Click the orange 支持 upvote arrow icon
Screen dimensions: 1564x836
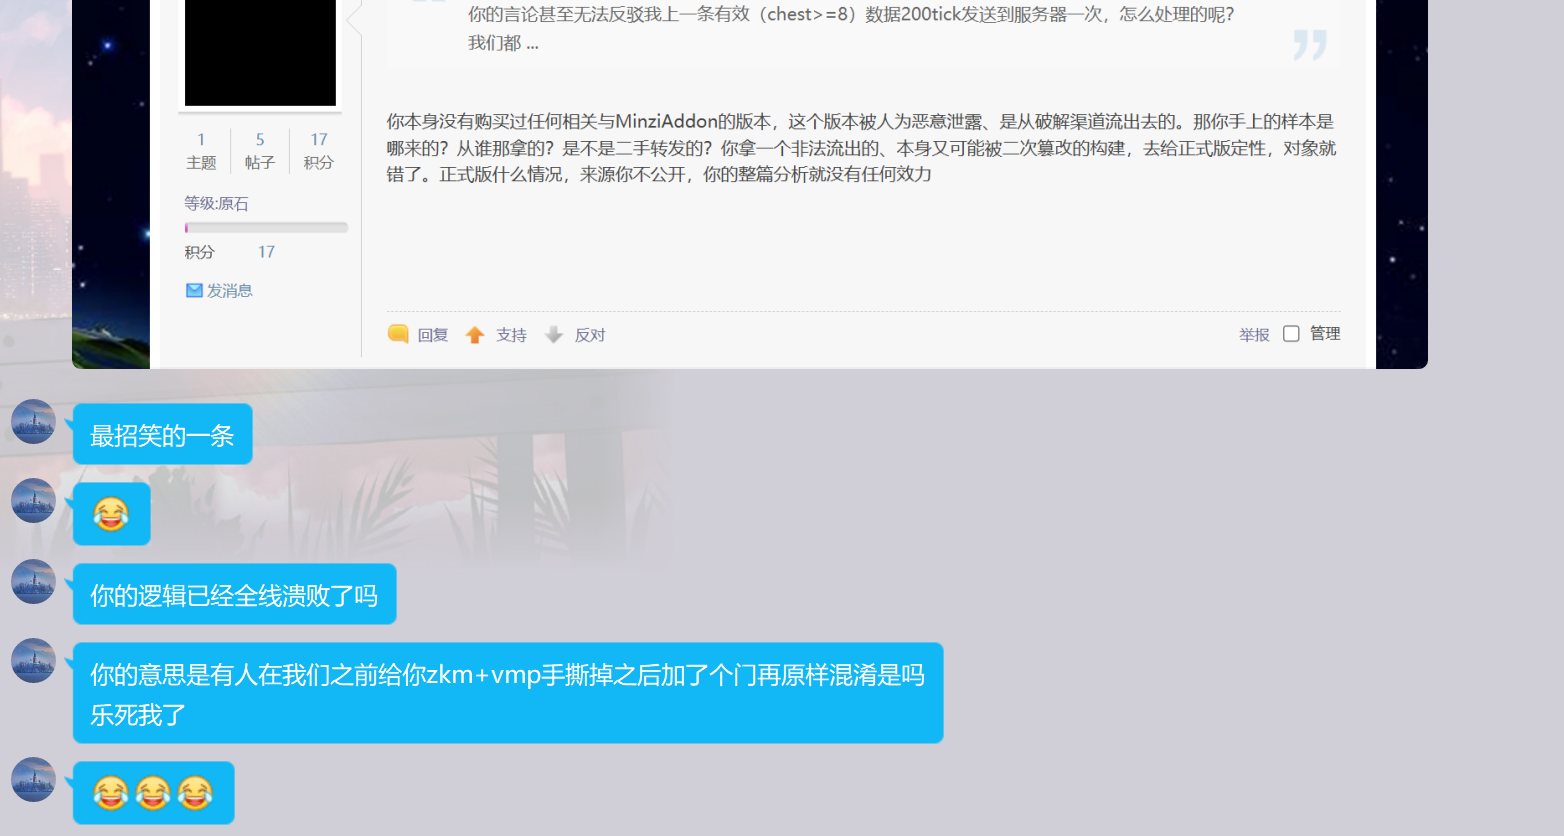(x=475, y=335)
